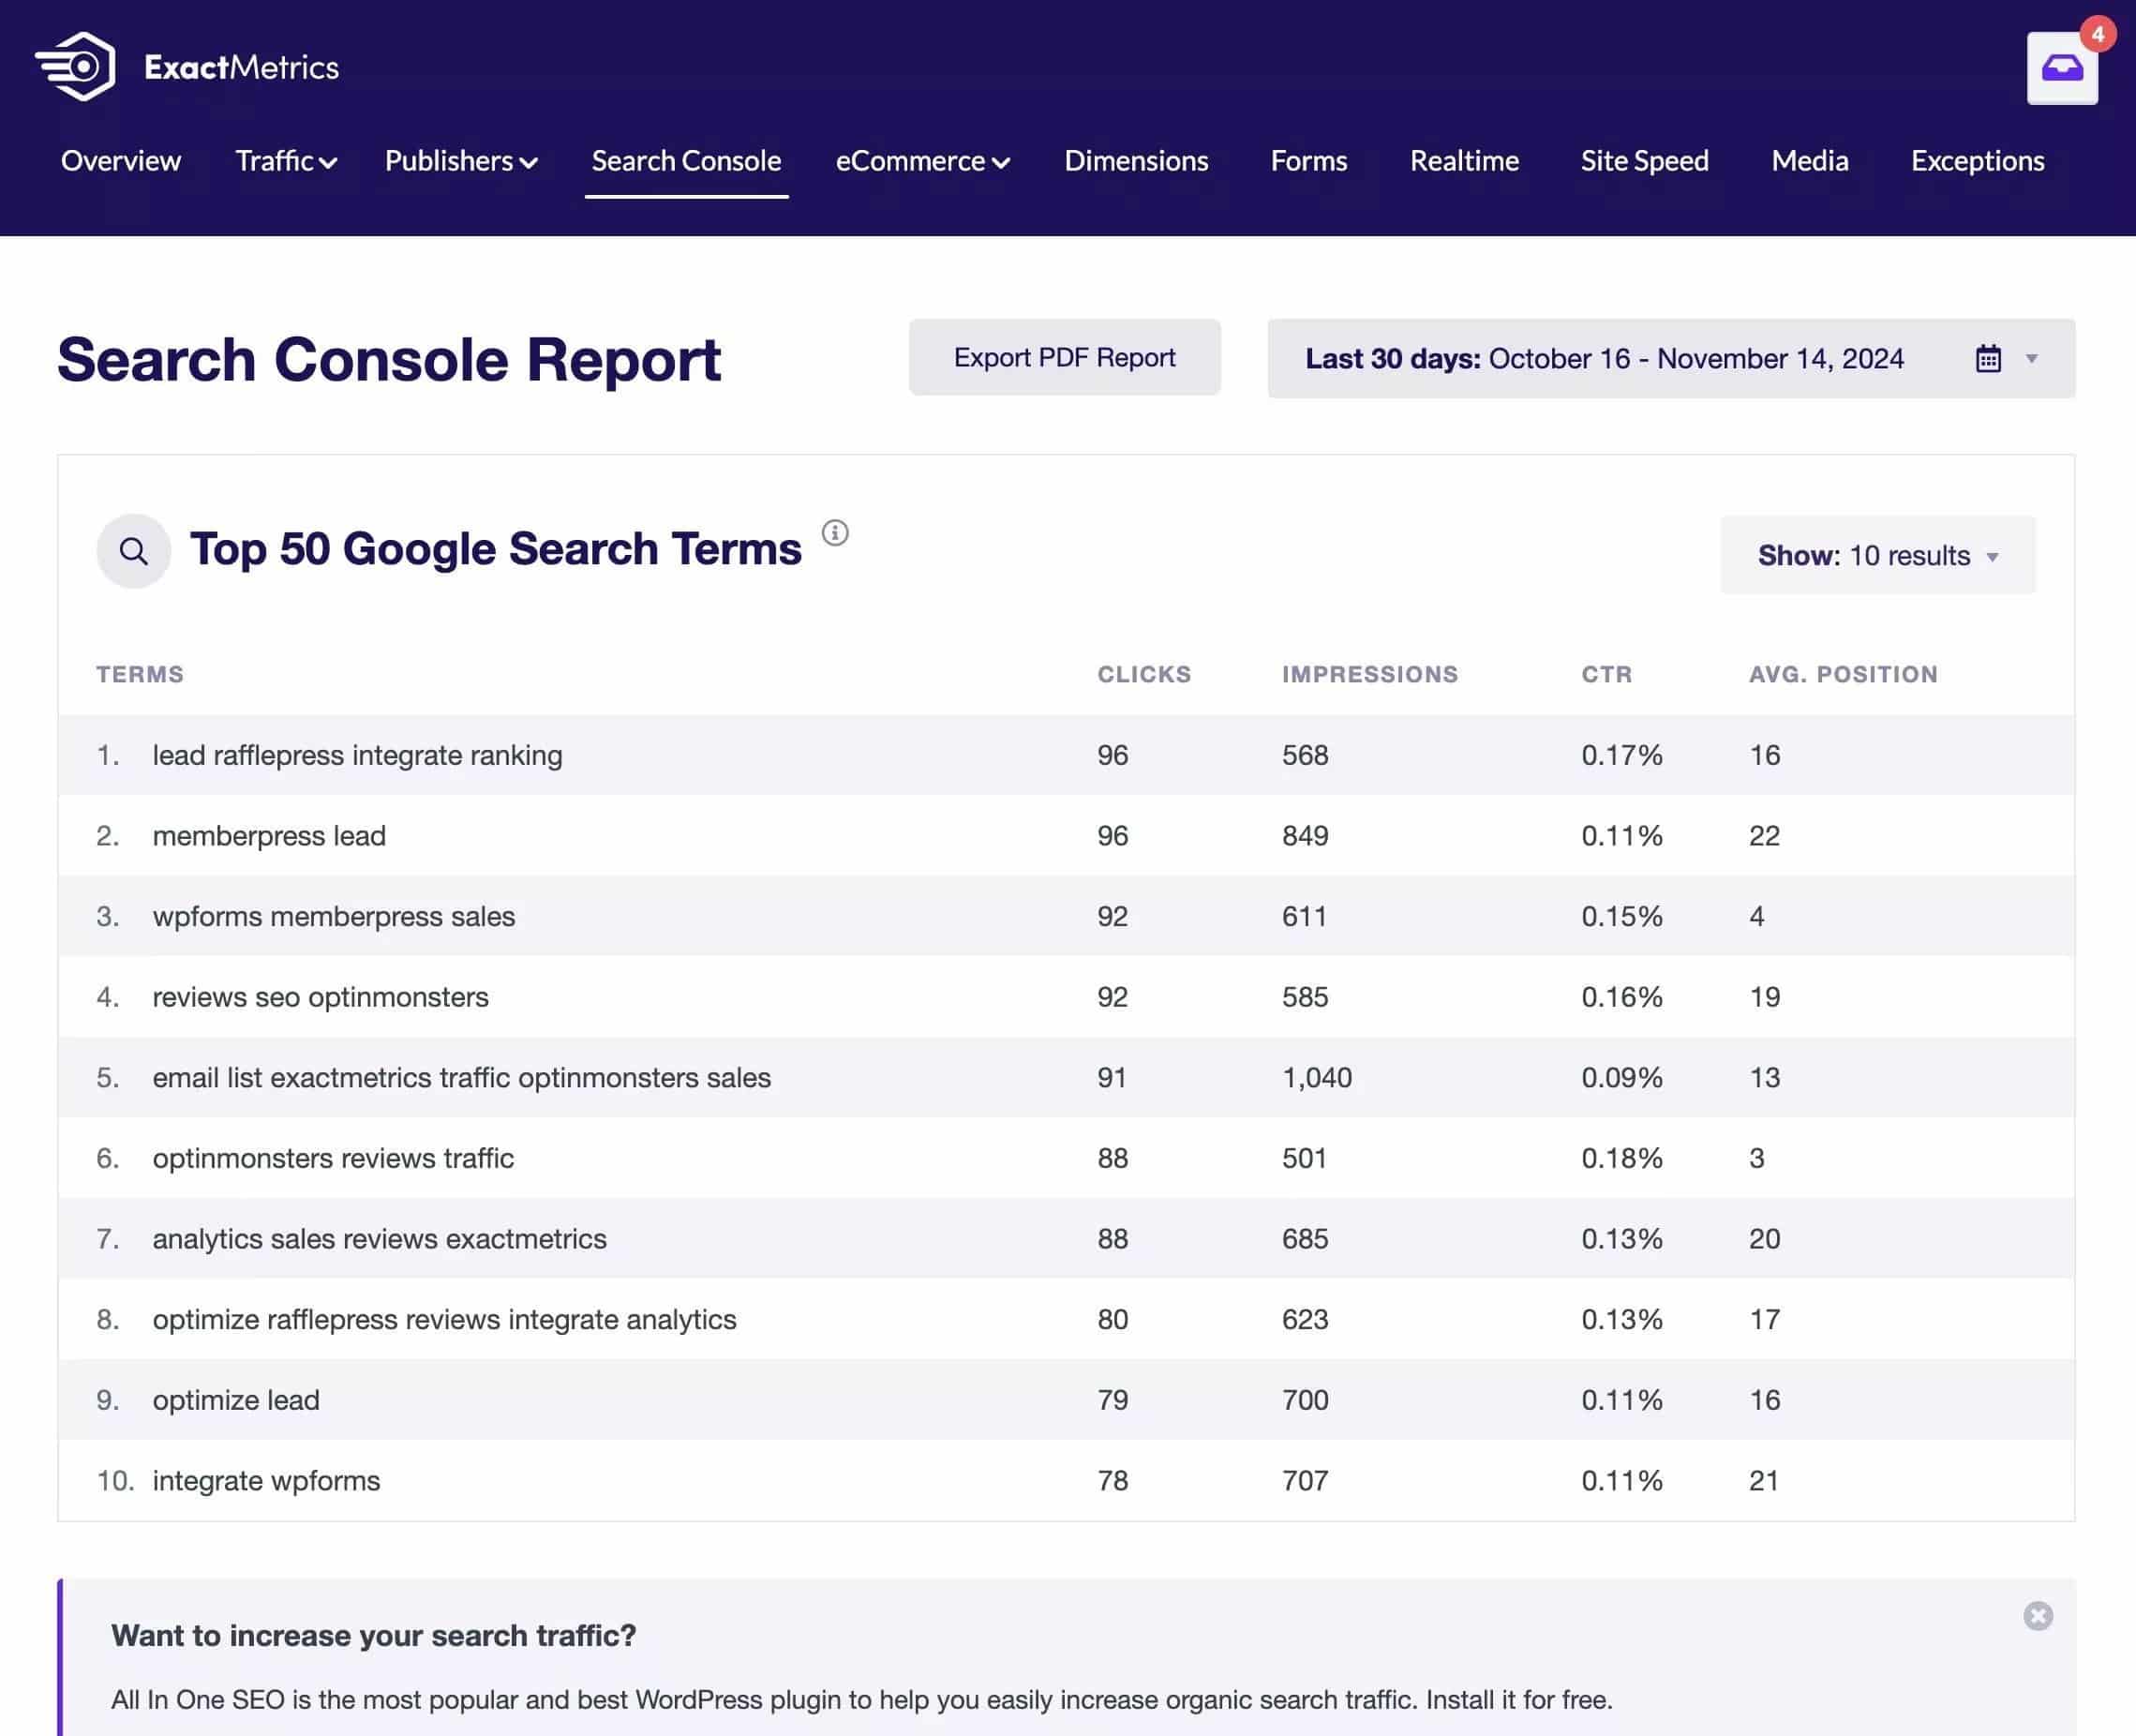The width and height of the screenshot is (2136, 1736).
Task: Open the Show: 10 results dropdown
Action: pos(1877,555)
